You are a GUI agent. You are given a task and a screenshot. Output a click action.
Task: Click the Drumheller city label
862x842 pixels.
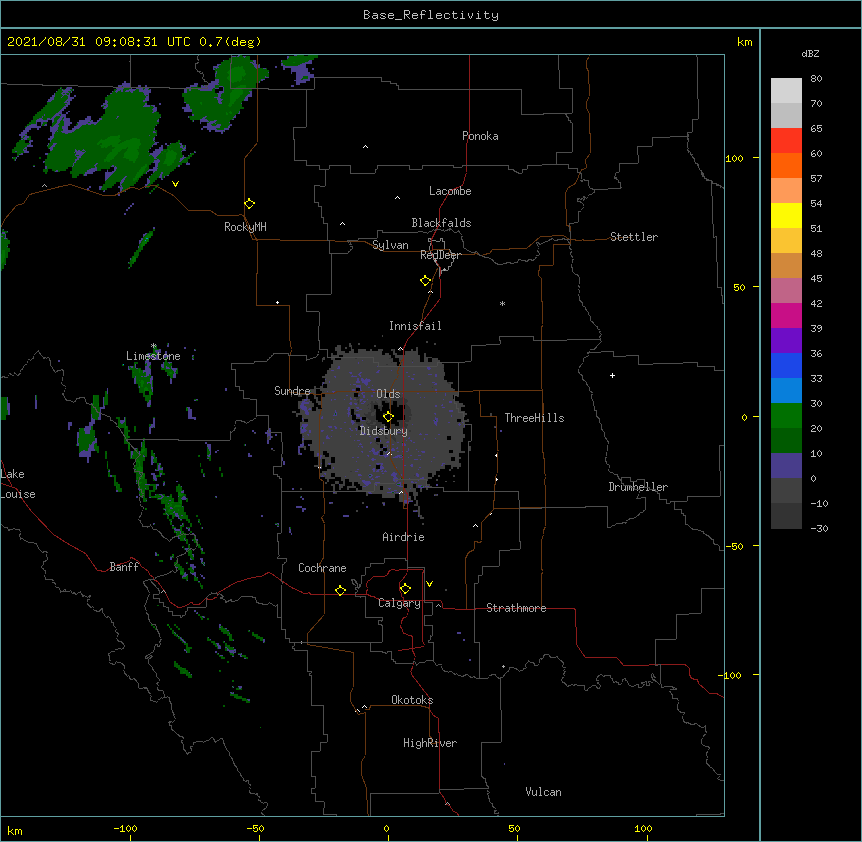tap(638, 487)
